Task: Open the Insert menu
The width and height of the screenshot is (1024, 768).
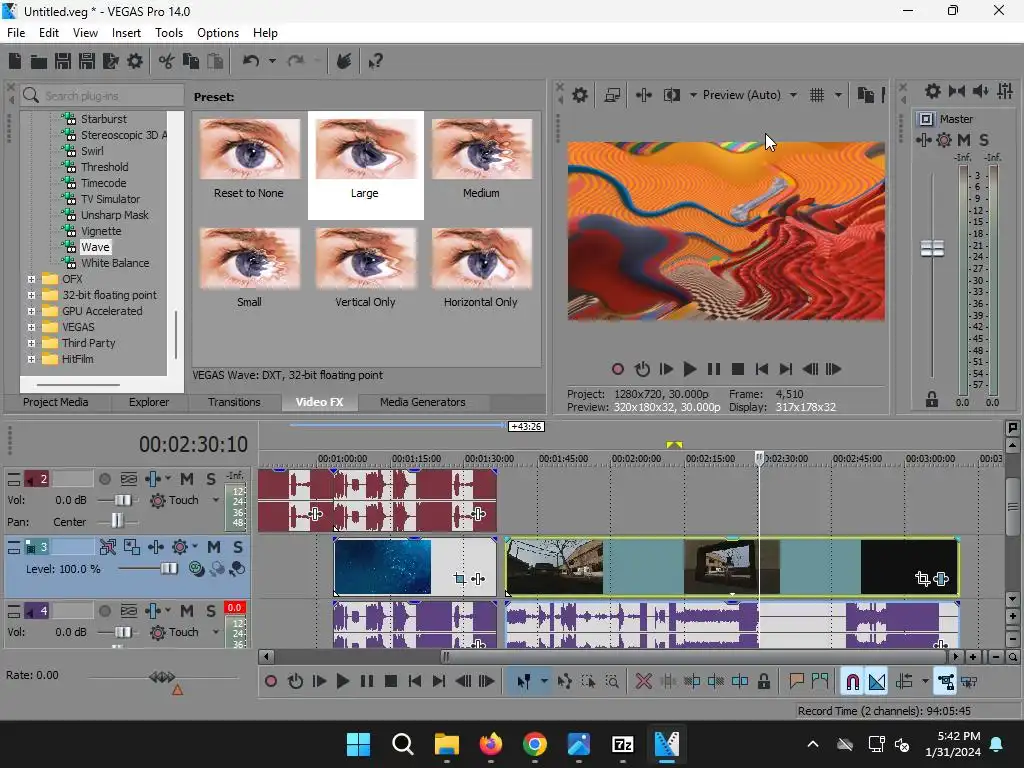Action: [x=126, y=33]
